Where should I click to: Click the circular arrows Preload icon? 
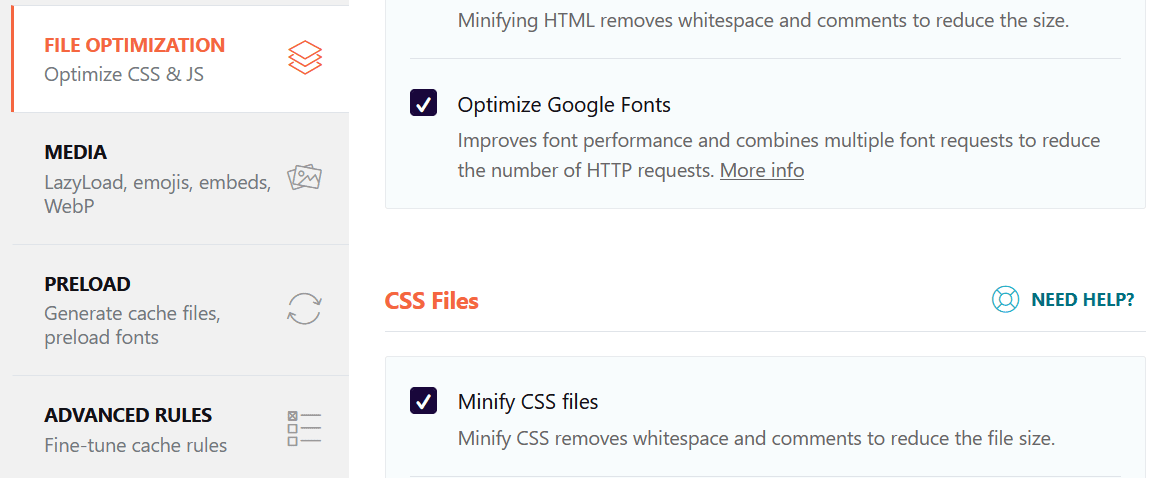tap(305, 309)
